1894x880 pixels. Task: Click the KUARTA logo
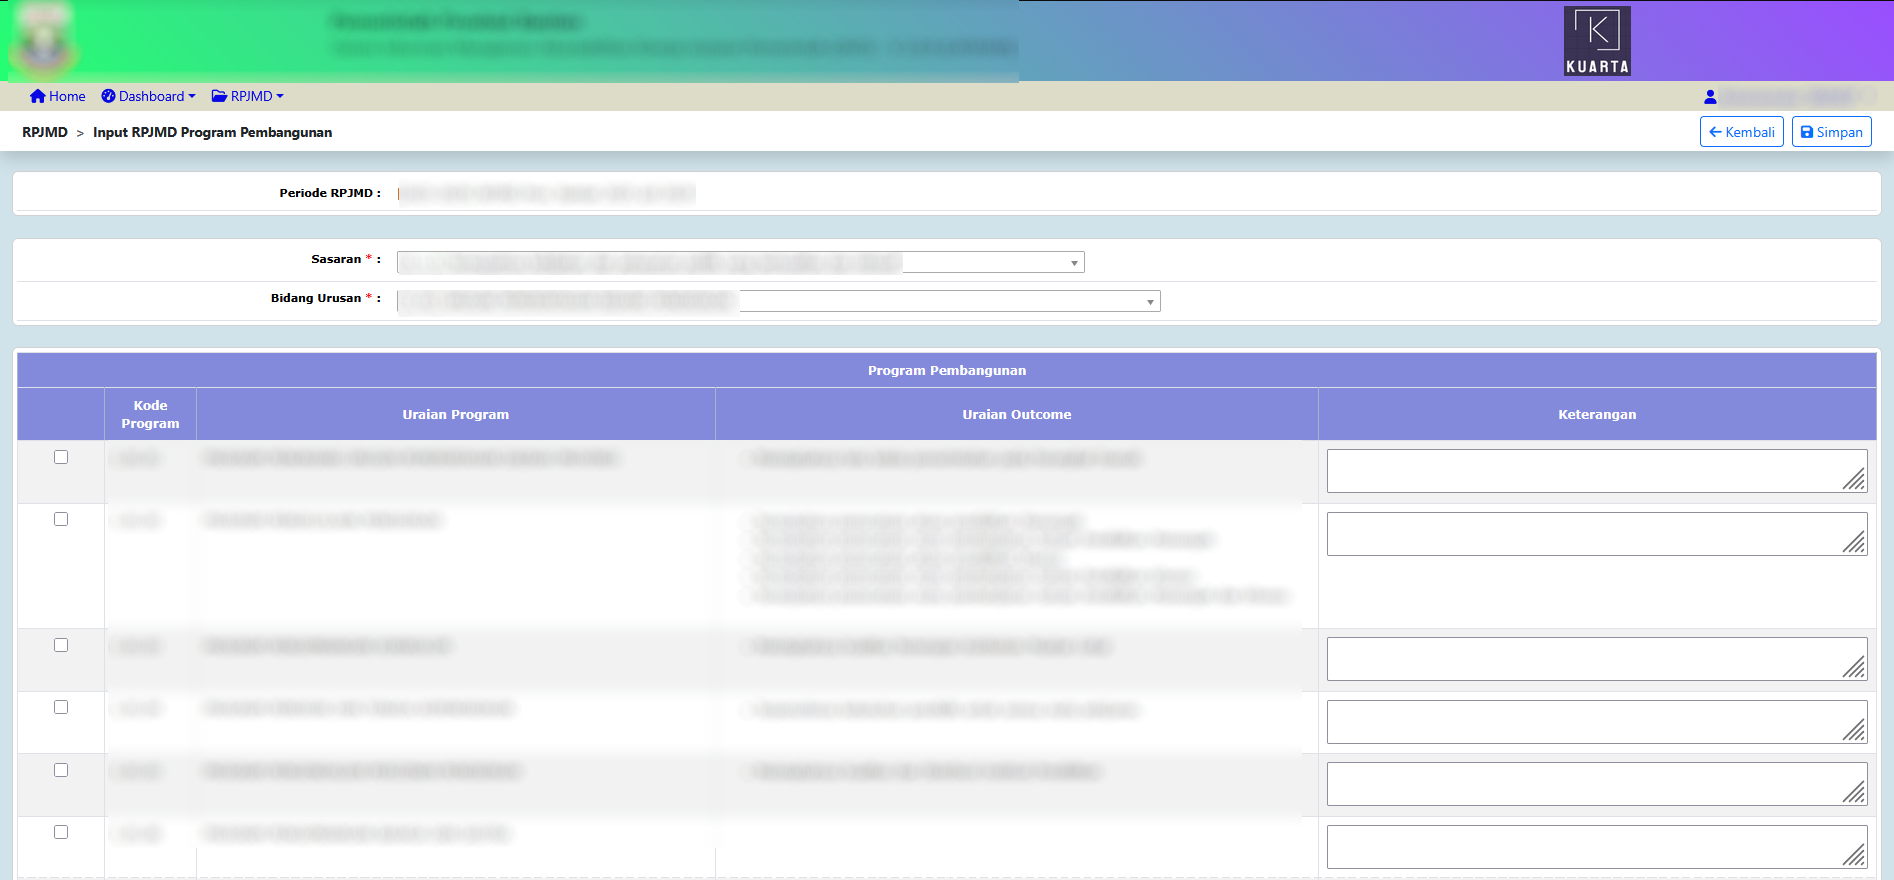pos(1597,41)
